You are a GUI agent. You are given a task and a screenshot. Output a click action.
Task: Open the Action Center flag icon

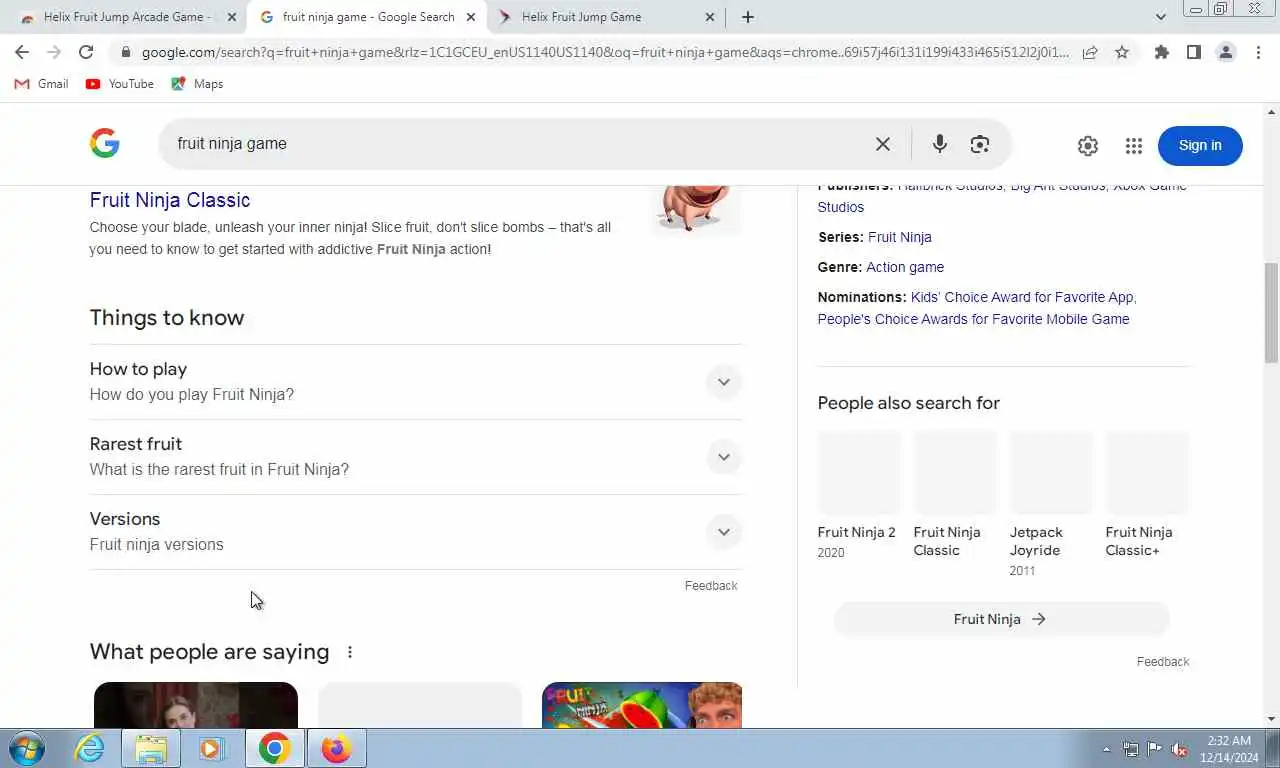tap(1154, 749)
